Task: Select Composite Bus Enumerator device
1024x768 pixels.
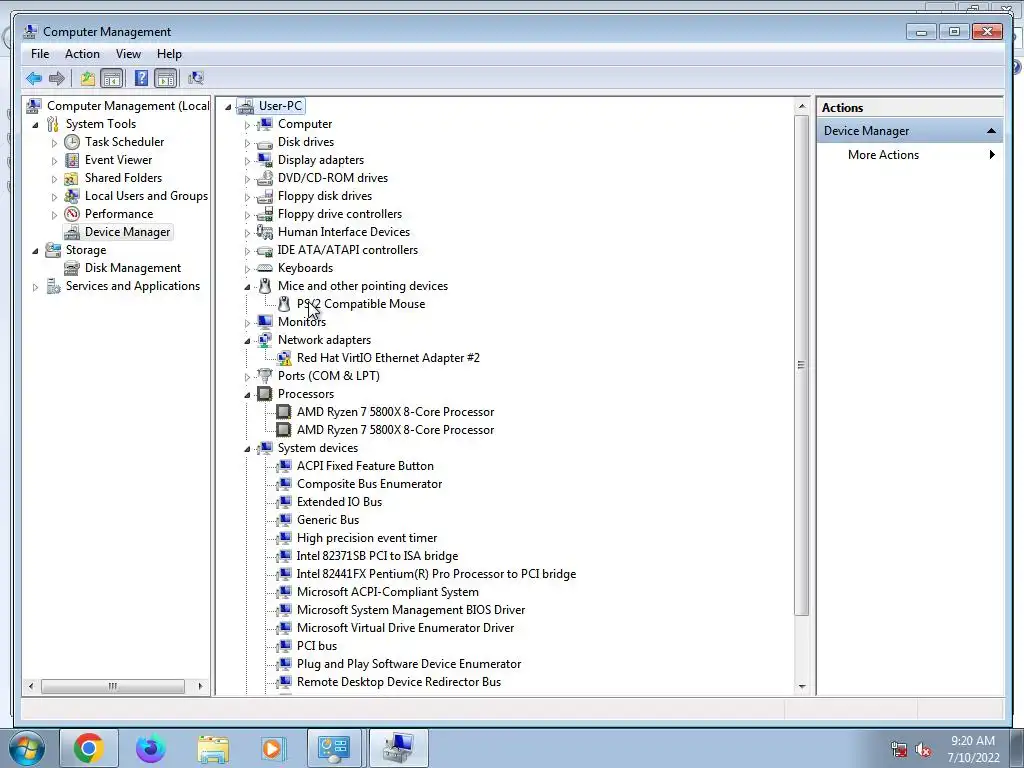Action: click(x=369, y=484)
